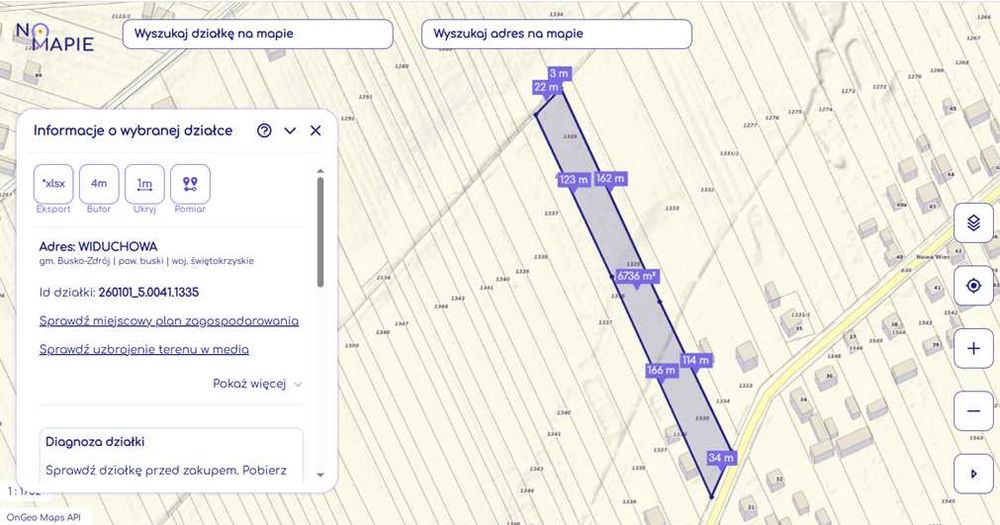Expand 'Pokaż więcej' details

pos(257,383)
